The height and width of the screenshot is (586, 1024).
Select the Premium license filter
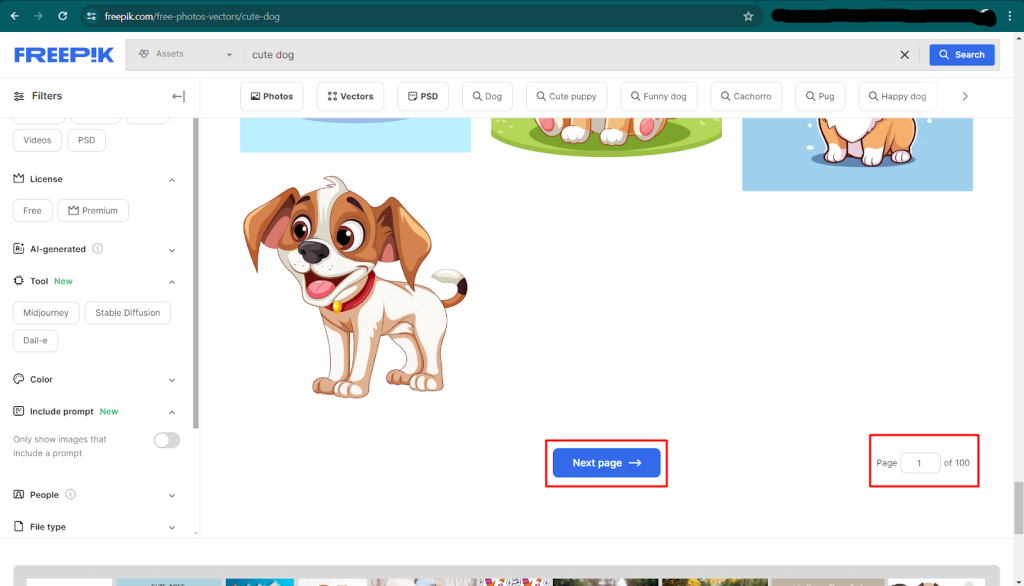[x=93, y=210]
